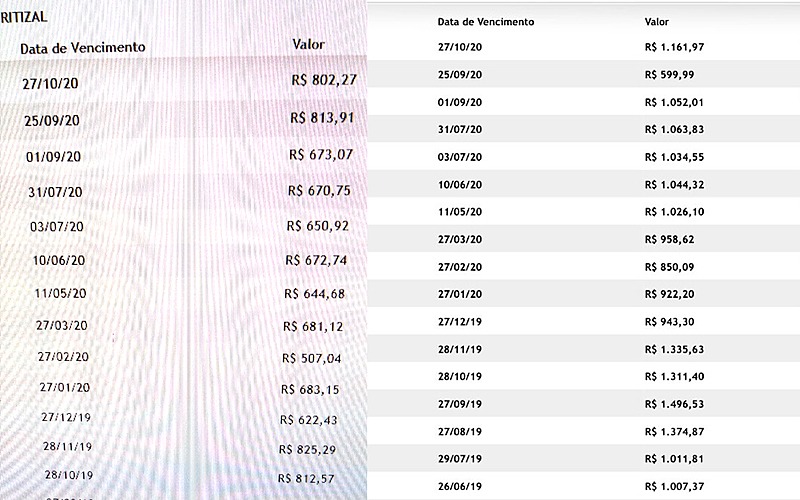Click the R$ 1.161,97 value

point(674,47)
